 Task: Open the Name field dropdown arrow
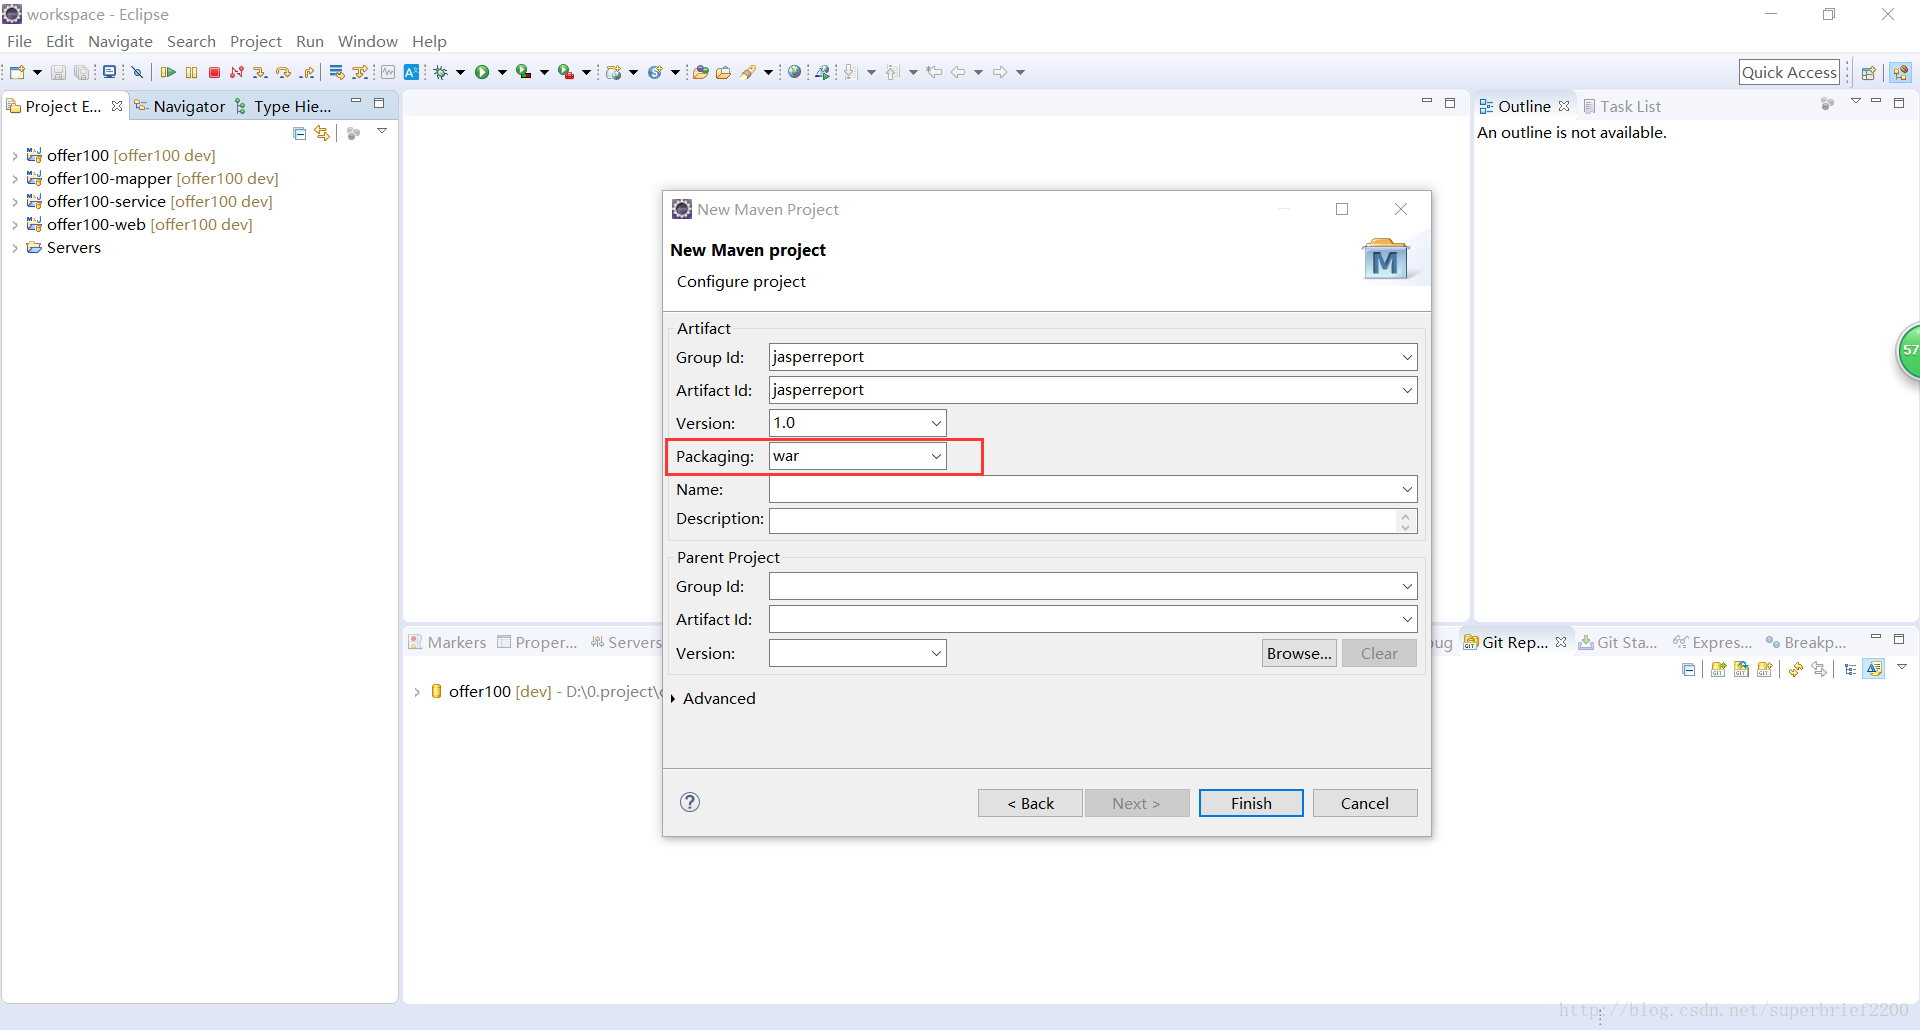click(x=1407, y=489)
